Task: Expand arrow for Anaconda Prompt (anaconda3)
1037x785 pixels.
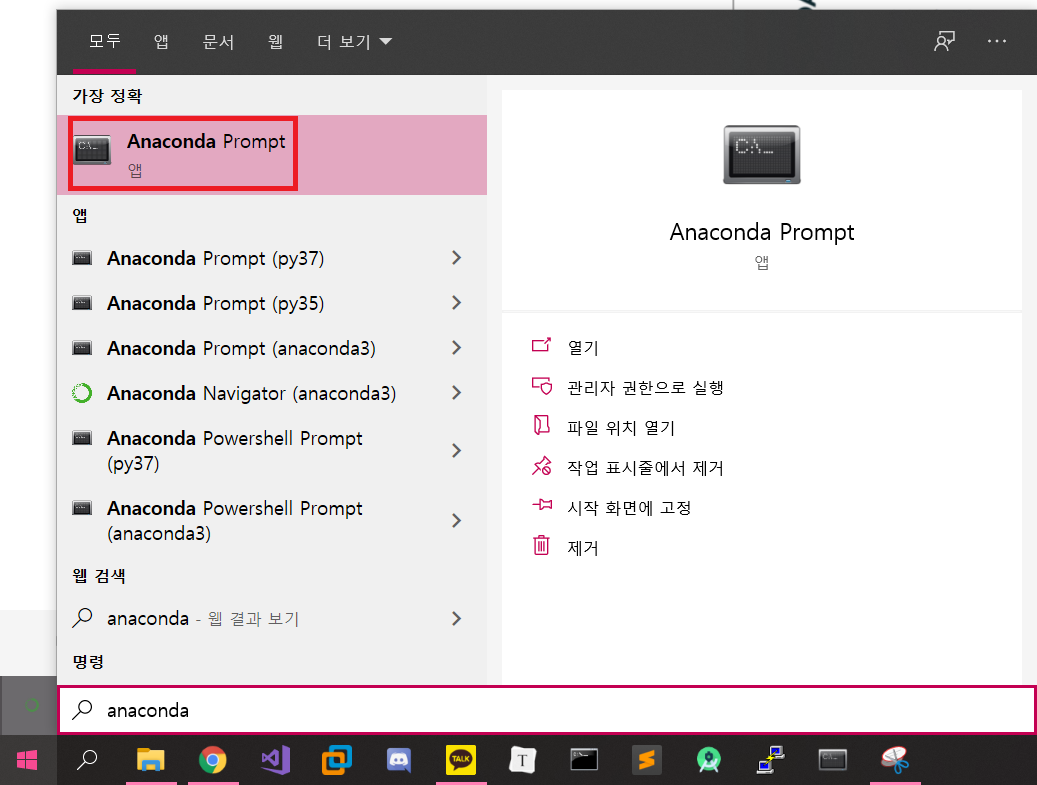Action: [456, 348]
